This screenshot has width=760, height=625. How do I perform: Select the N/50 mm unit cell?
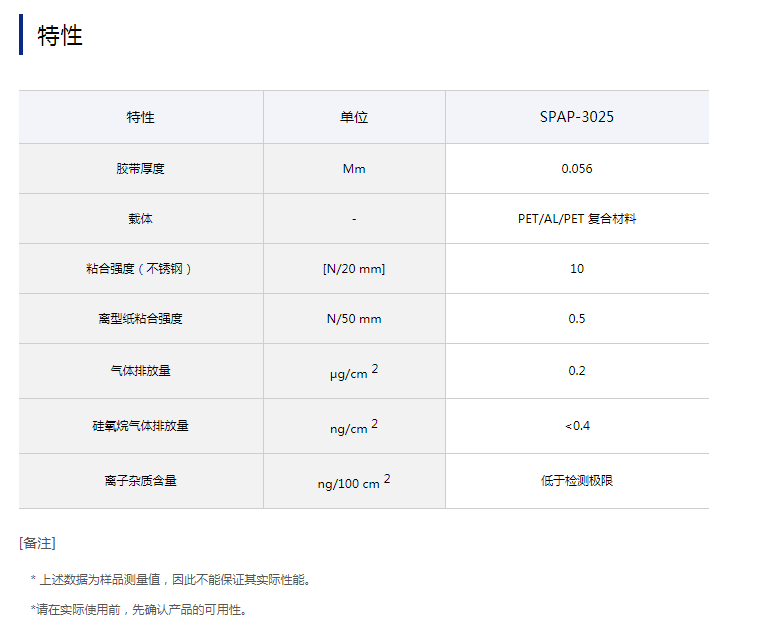354,319
